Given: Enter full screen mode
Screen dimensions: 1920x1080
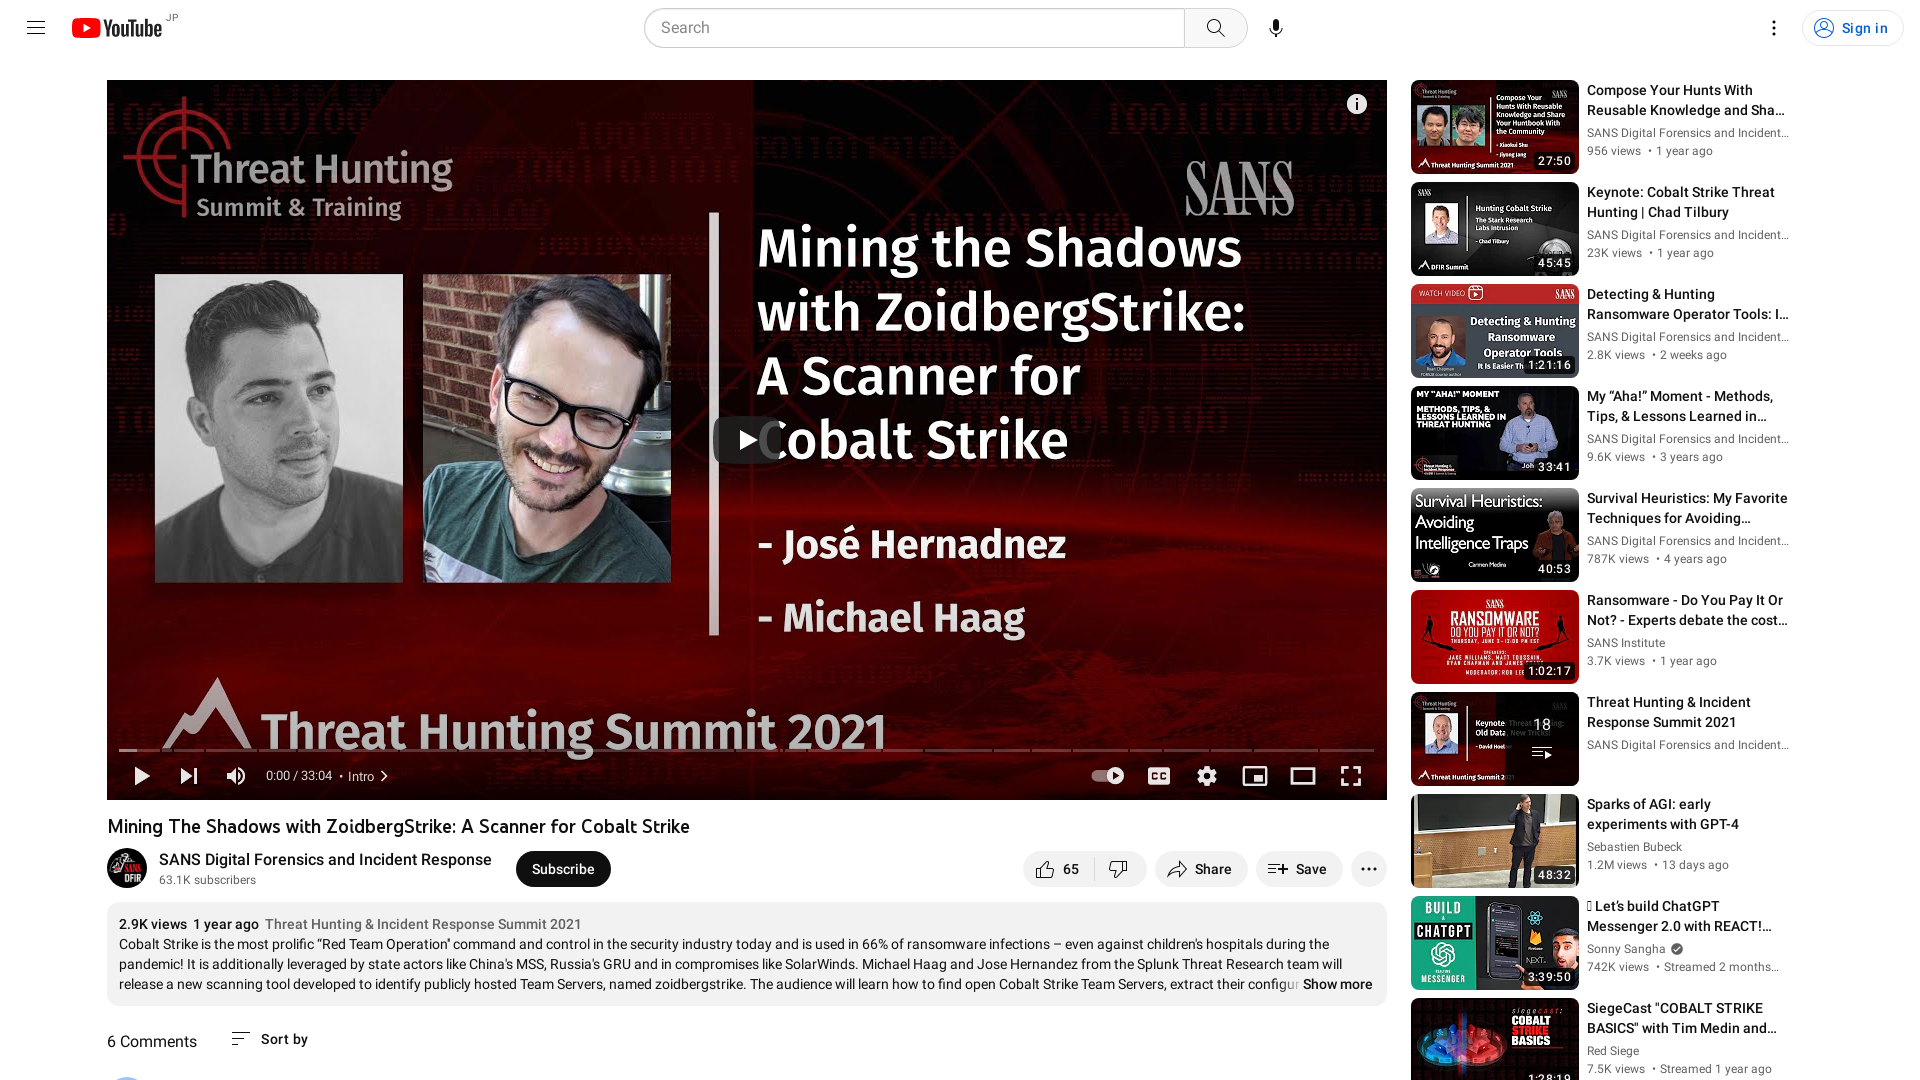Looking at the screenshot, I should 1351,776.
